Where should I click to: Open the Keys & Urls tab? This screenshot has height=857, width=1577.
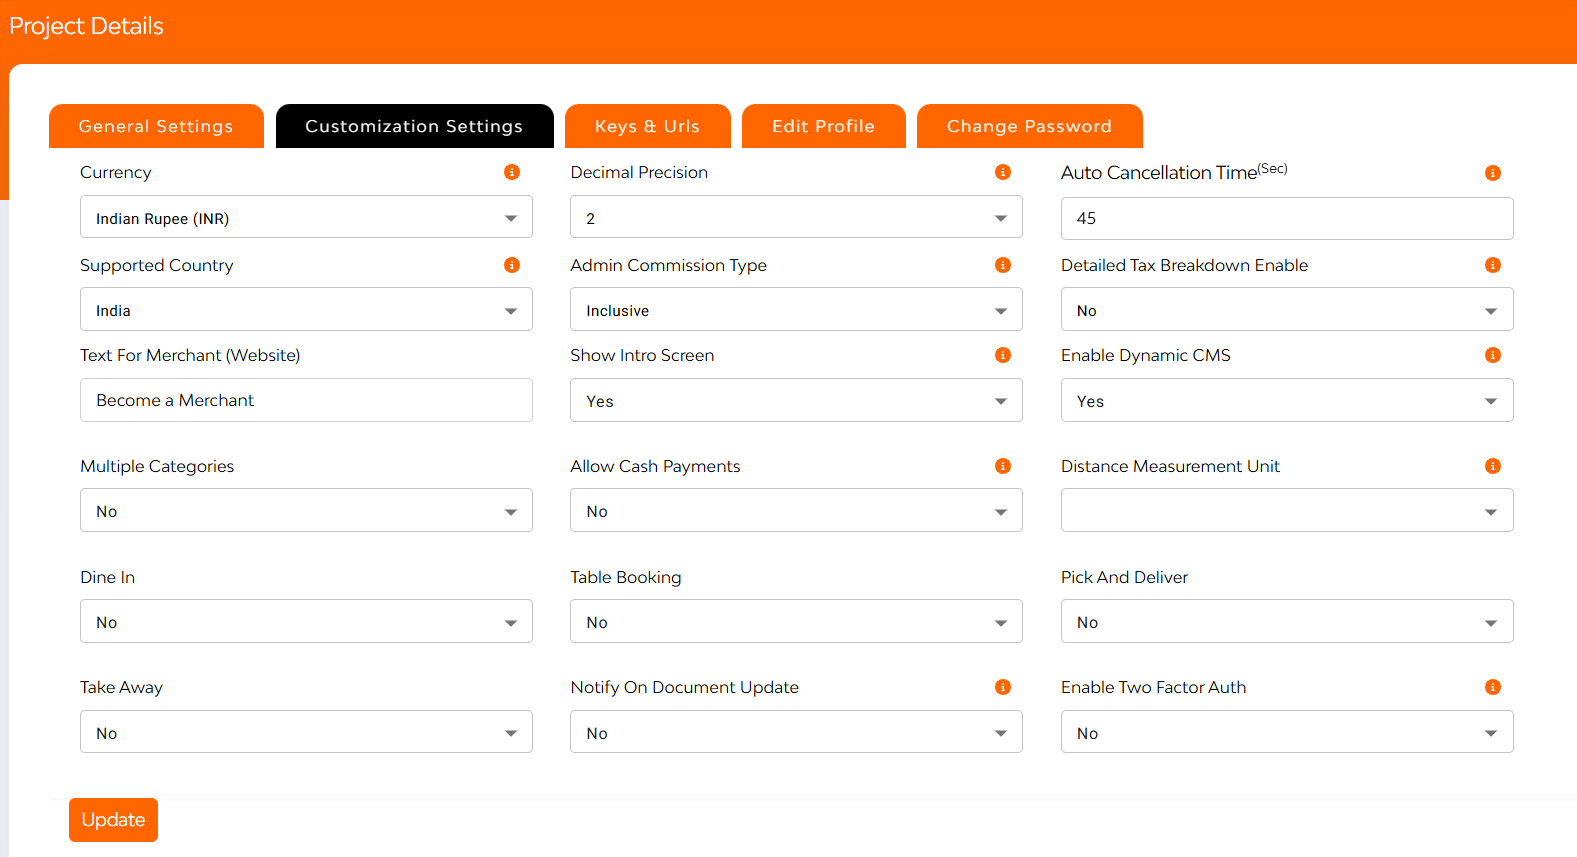[647, 126]
